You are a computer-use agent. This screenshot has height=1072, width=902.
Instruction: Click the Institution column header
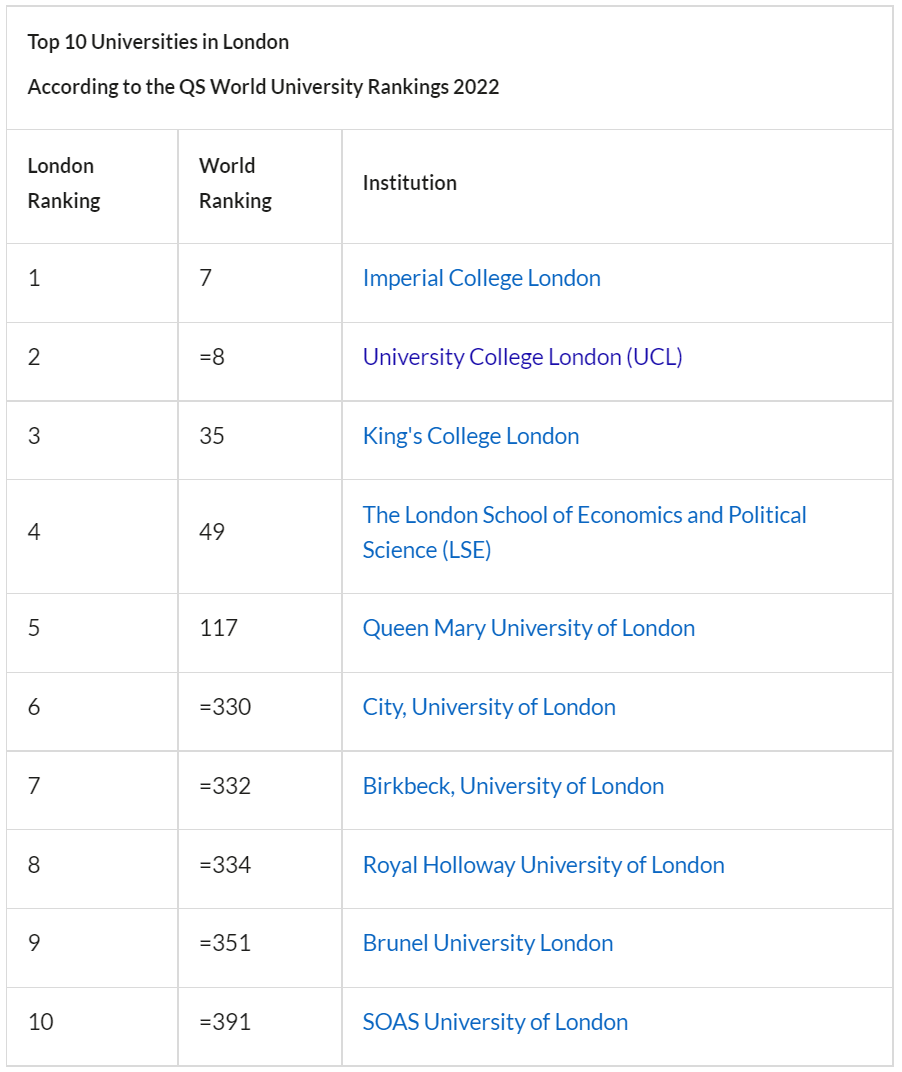coord(409,183)
